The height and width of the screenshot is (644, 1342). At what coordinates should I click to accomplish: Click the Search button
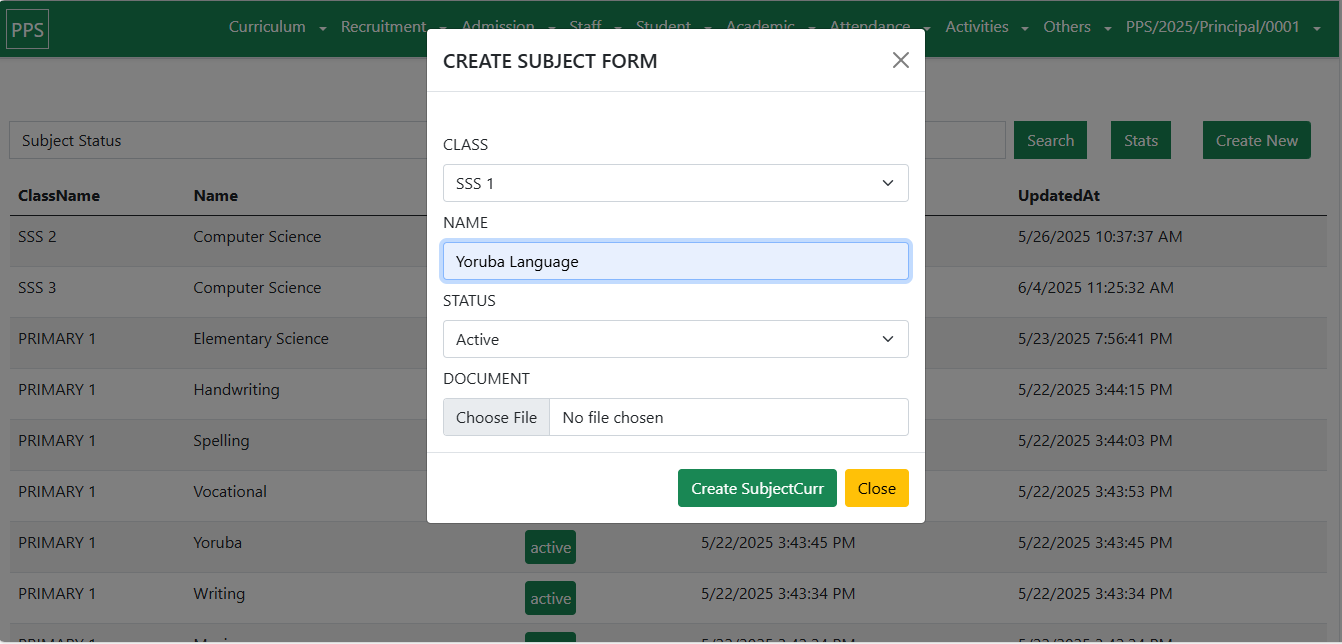point(1050,140)
